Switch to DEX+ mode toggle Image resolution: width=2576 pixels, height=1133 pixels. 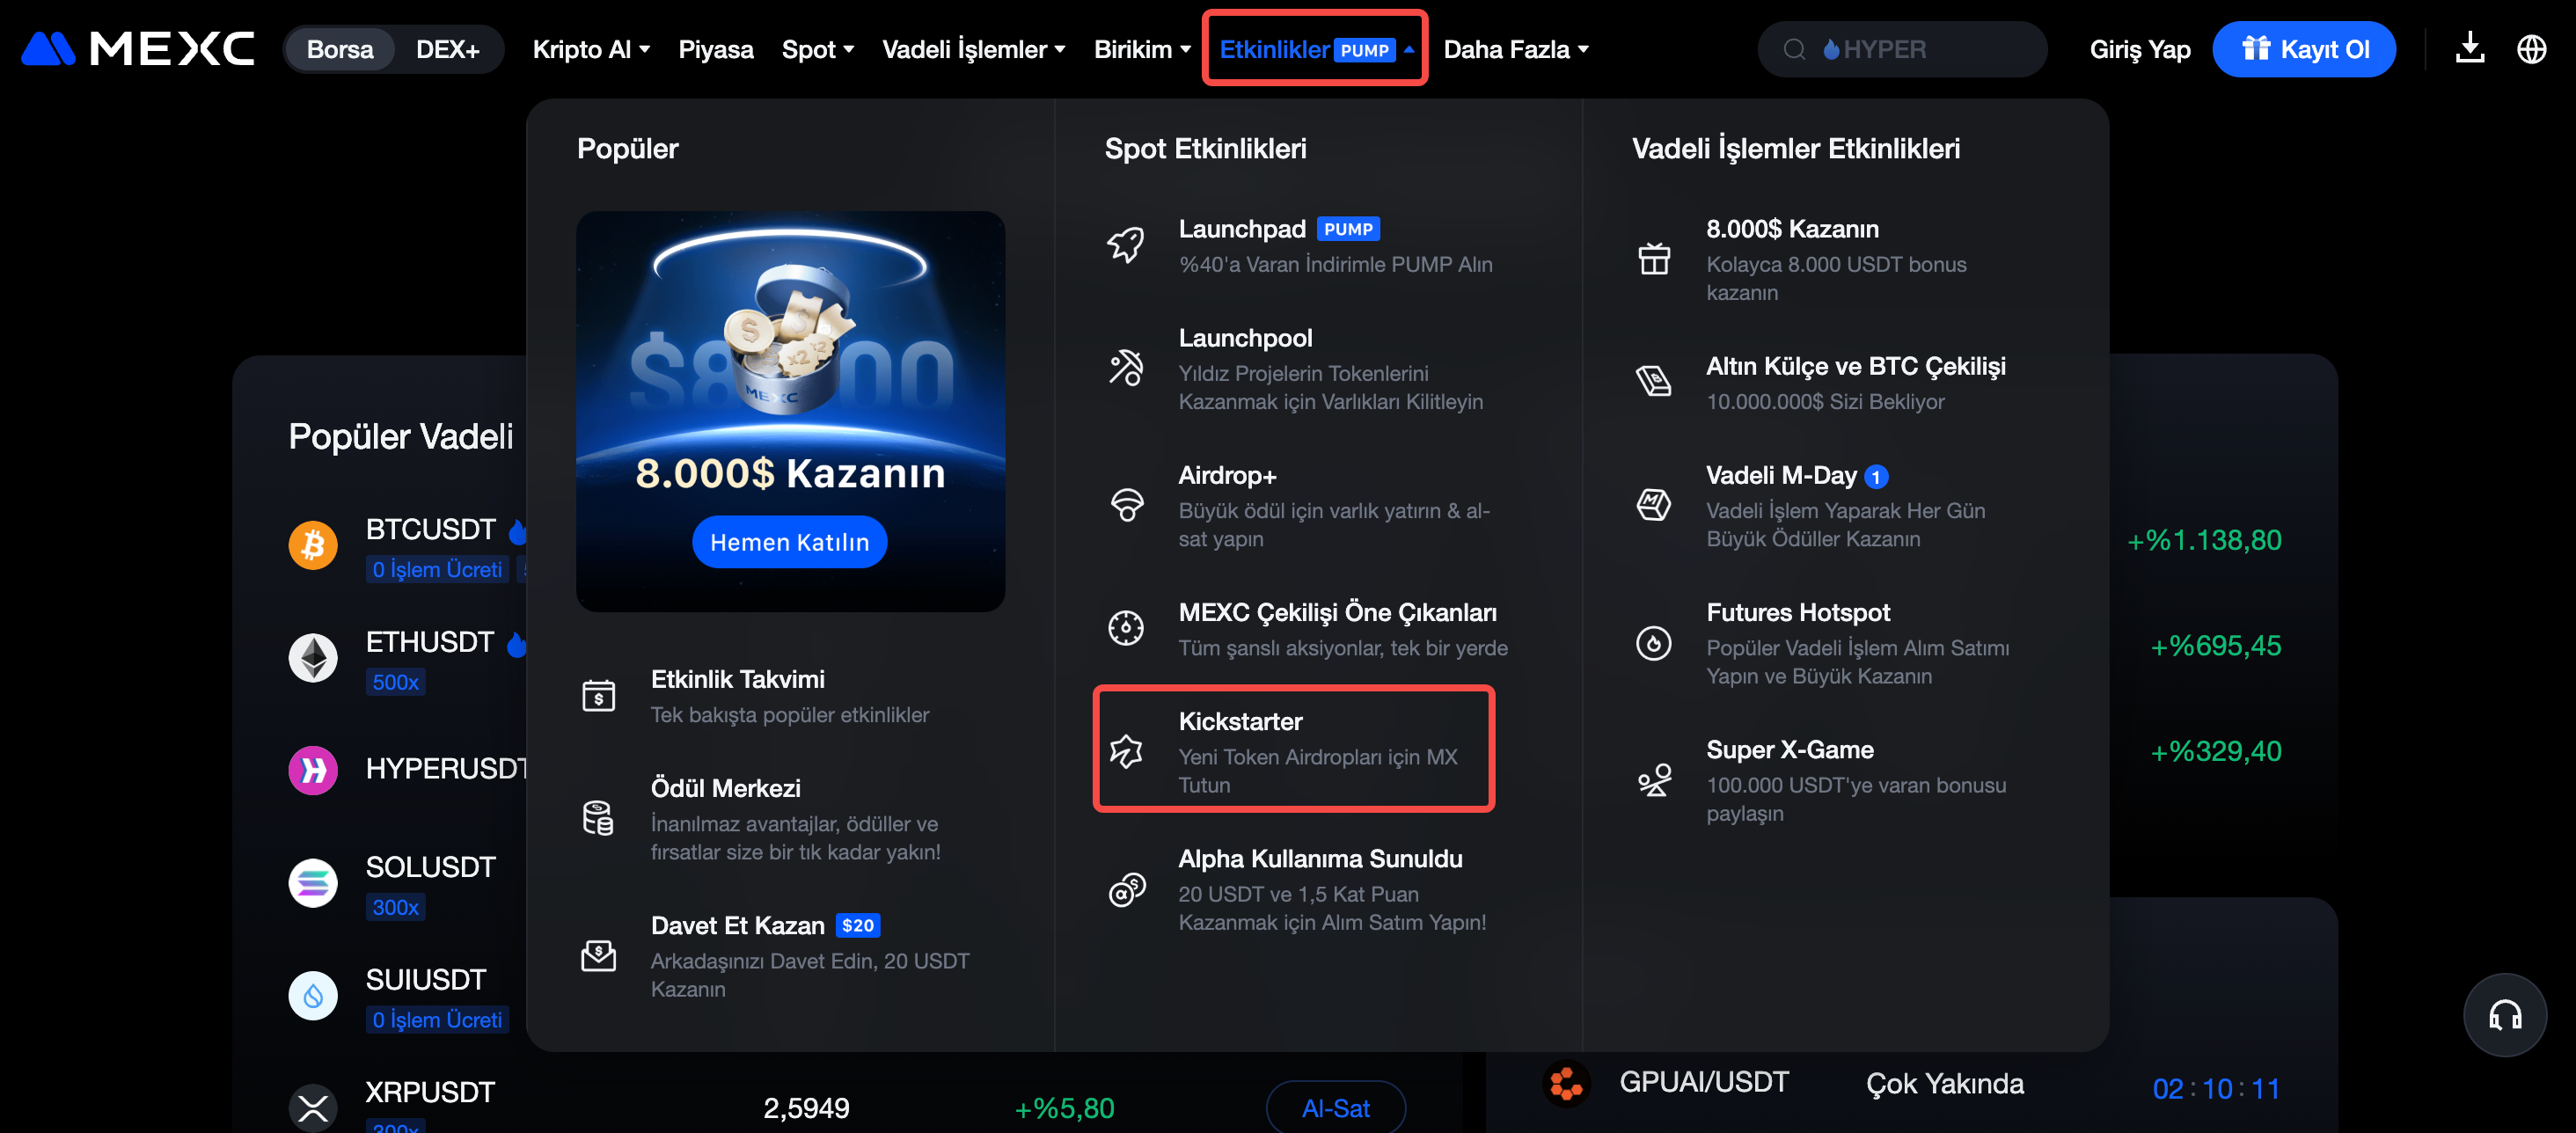[448, 49]
